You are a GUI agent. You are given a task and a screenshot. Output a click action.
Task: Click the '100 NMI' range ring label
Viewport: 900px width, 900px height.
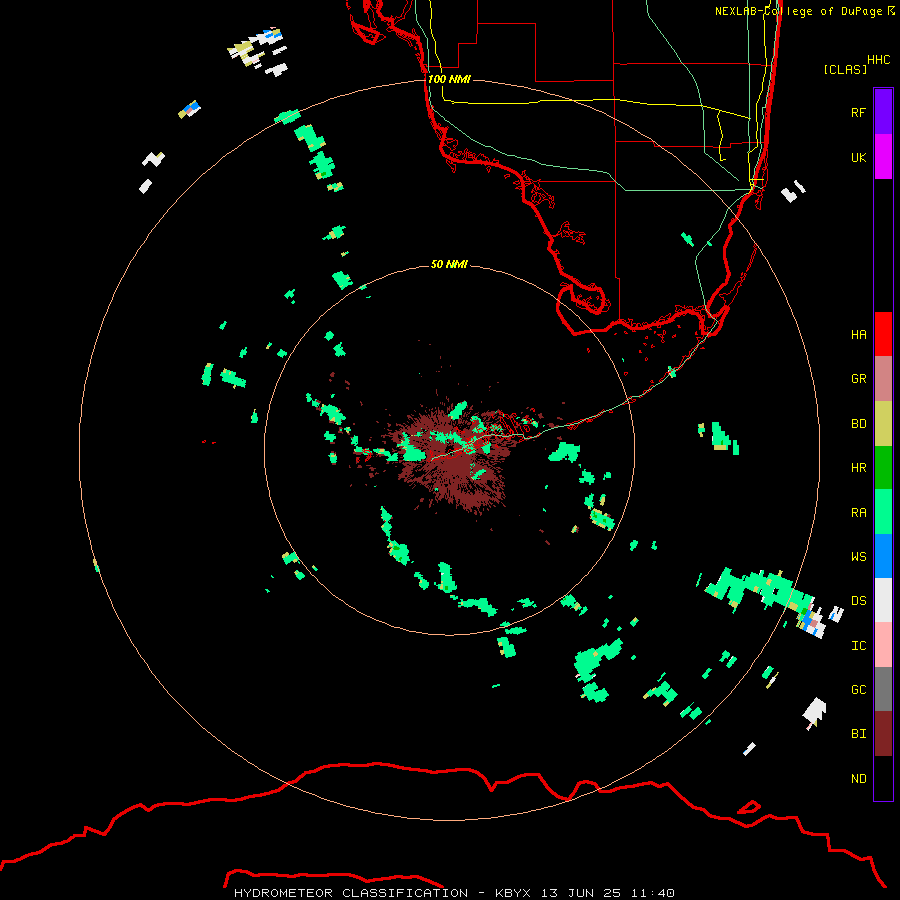(x=449, y=79)
